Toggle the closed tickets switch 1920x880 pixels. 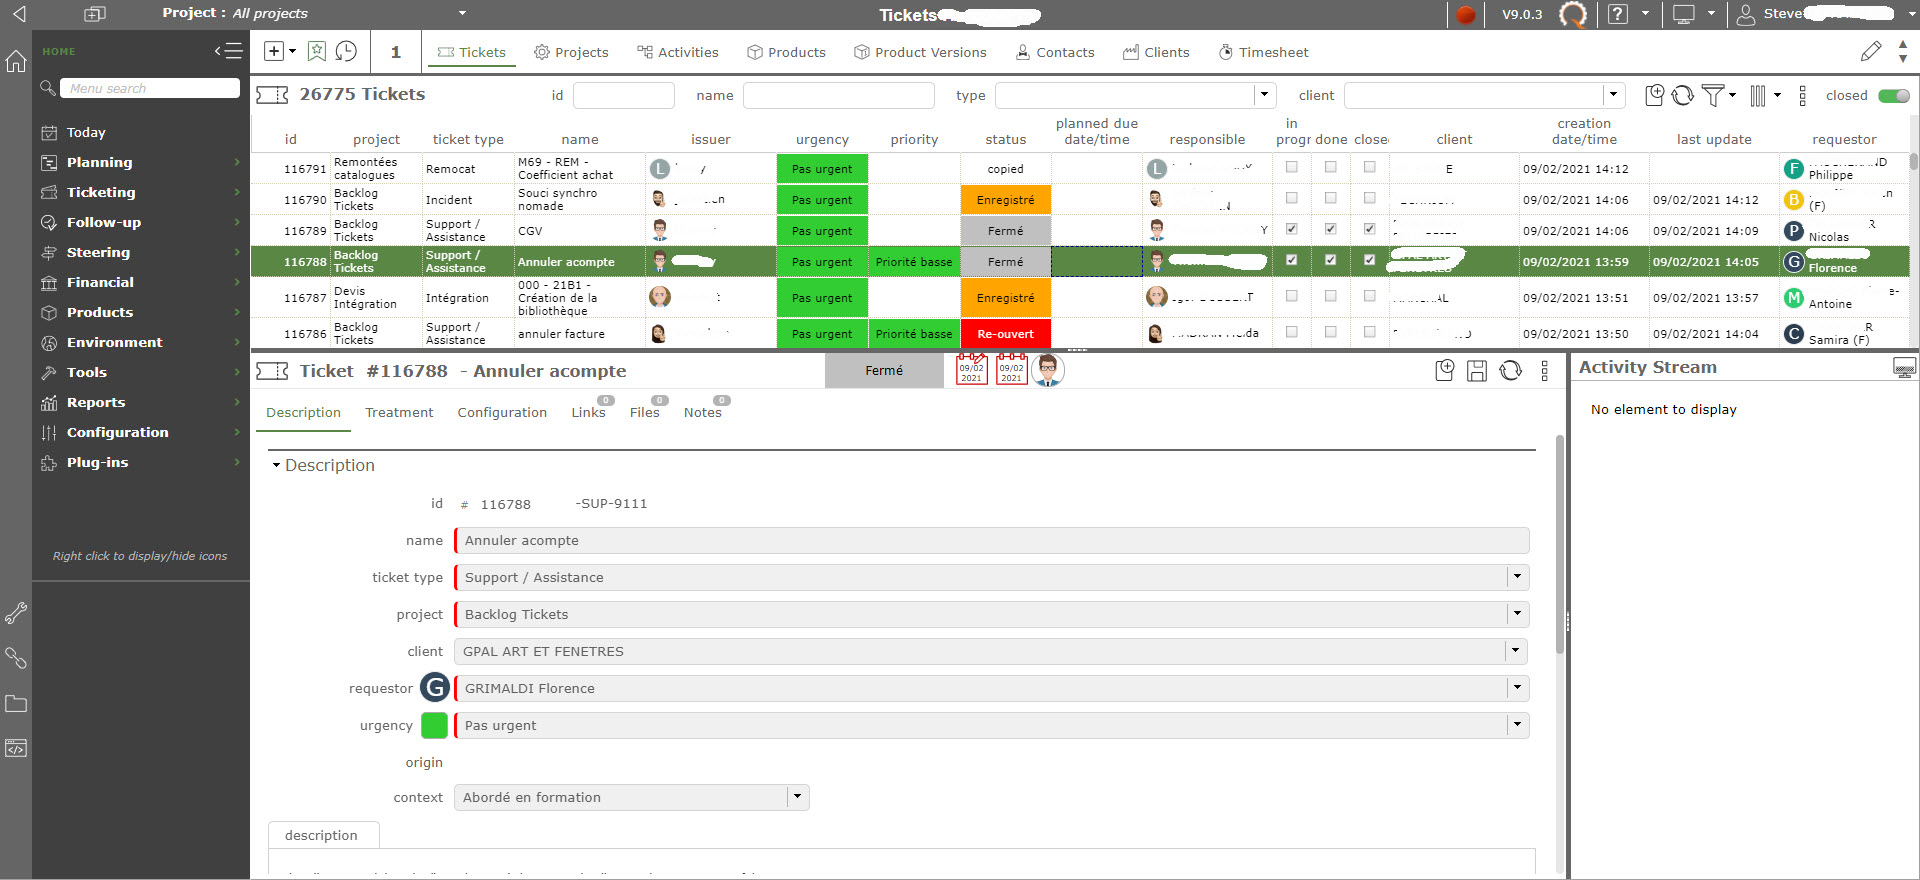point(1893,96)
